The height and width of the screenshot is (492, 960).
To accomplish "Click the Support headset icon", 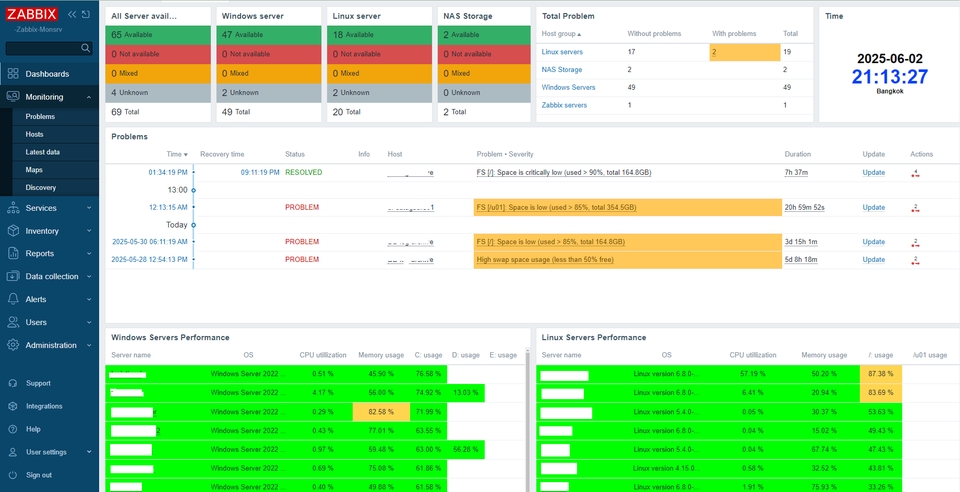I will coord(13,383).
